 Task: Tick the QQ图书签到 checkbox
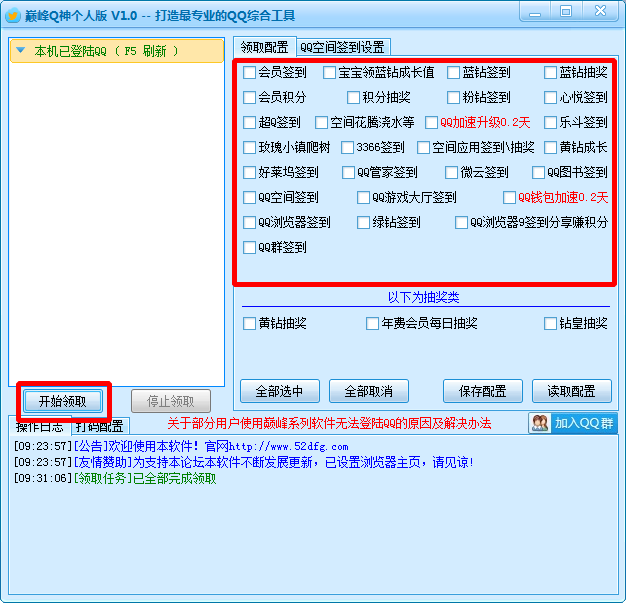538,173
